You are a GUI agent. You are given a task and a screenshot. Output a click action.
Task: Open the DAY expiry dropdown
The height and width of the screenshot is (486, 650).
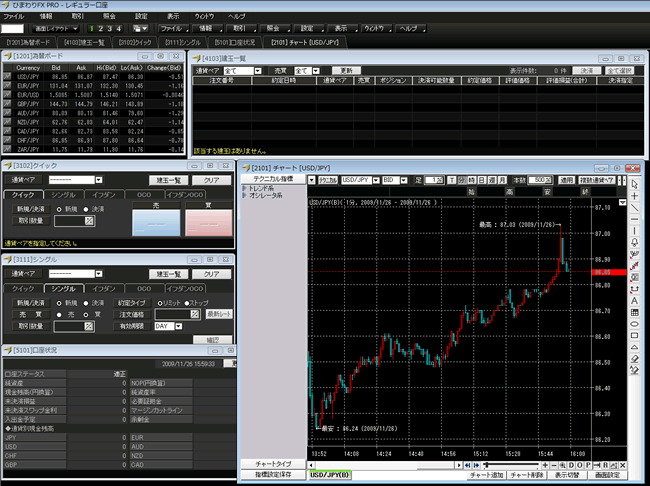tap(179, 326)
